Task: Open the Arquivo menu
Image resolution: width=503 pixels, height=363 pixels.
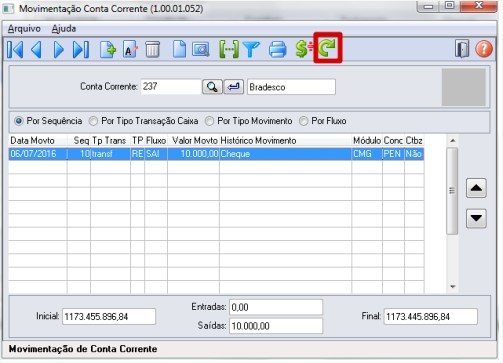Action: coord(24,29)
